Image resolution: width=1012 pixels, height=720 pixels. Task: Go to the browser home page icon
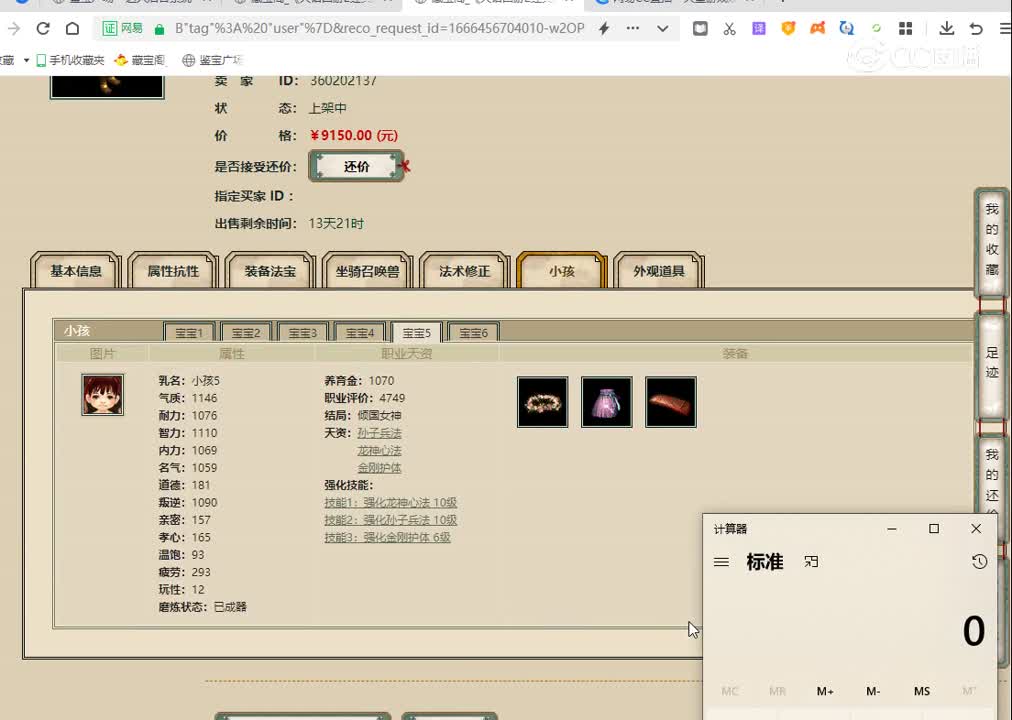coord(72,28)
